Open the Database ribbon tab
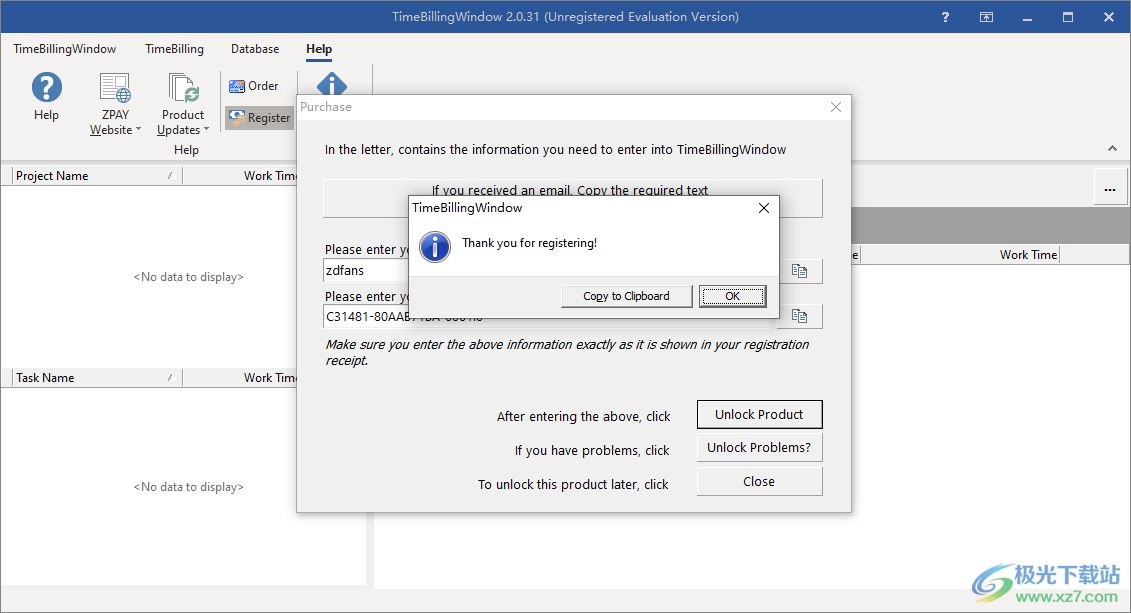 point(255,49)
